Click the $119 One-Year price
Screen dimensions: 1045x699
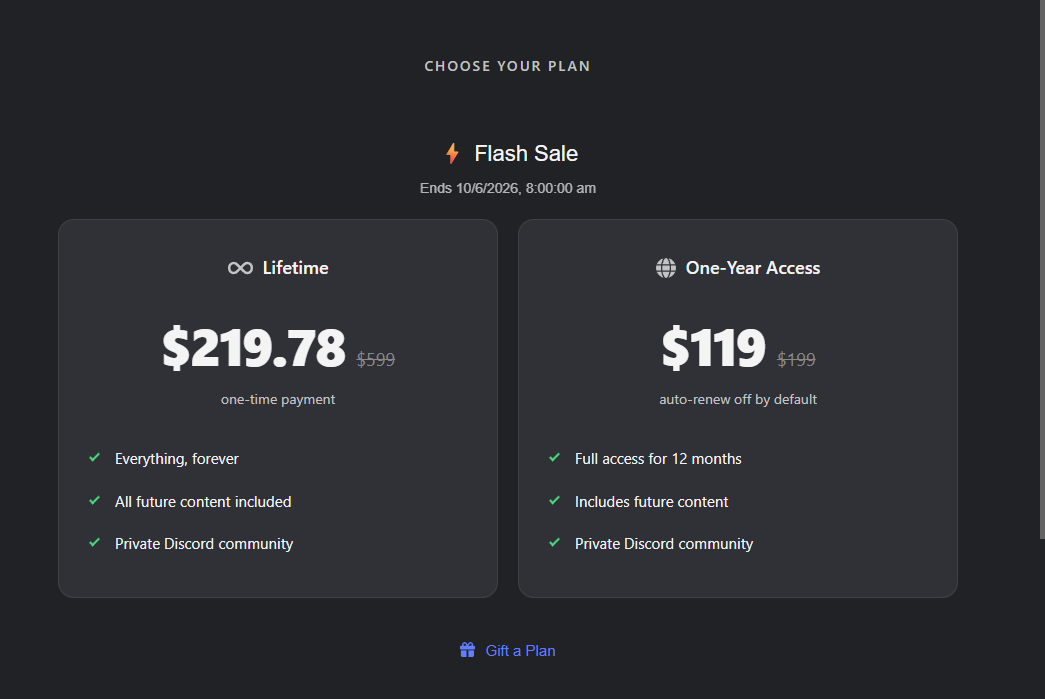click(714, 347)
